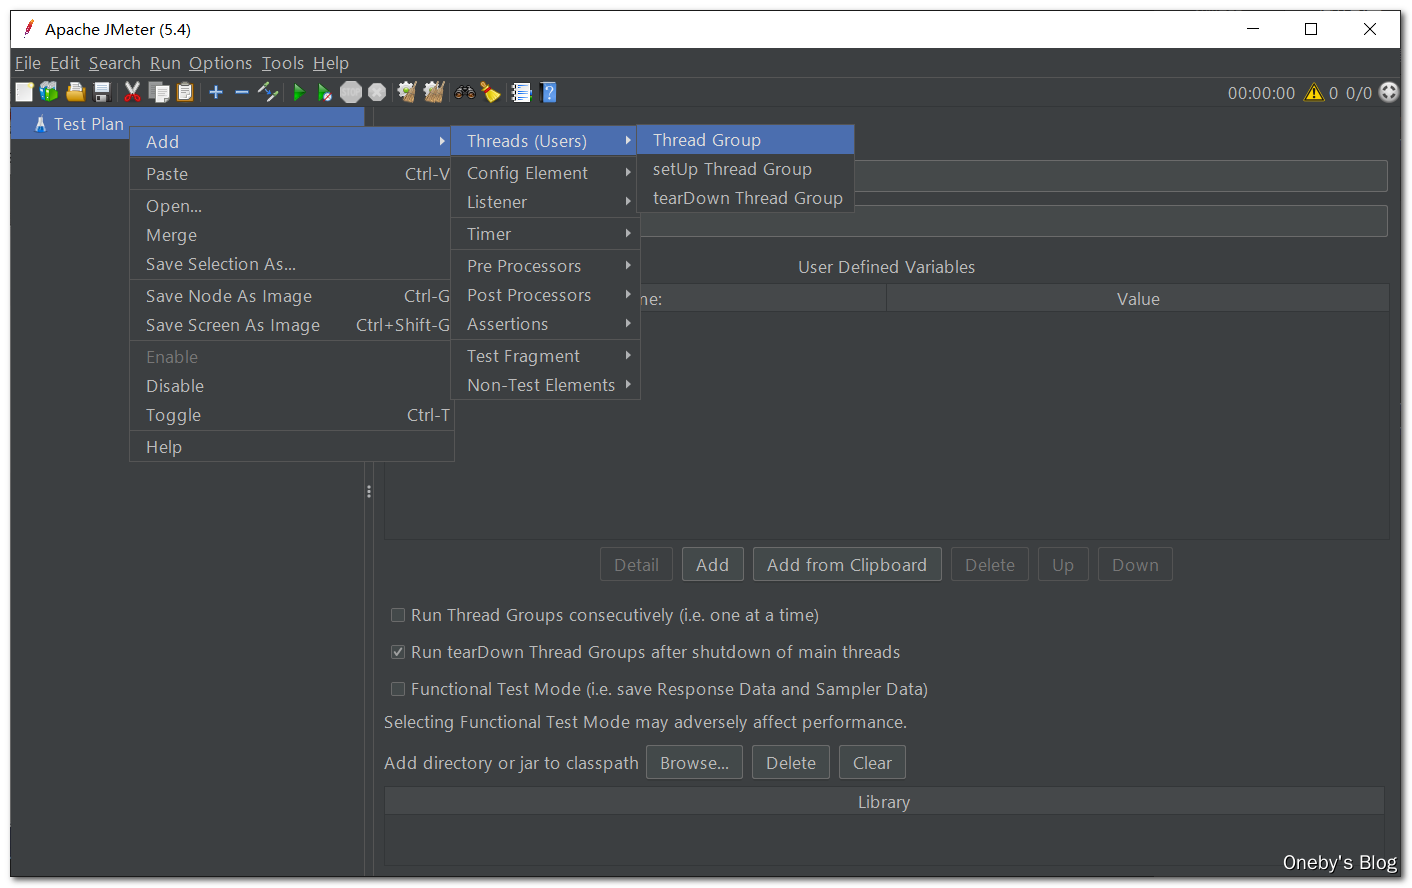1412x888 pixels.
Task: Select setUp Thread Group option
Action: coord(746,169)
